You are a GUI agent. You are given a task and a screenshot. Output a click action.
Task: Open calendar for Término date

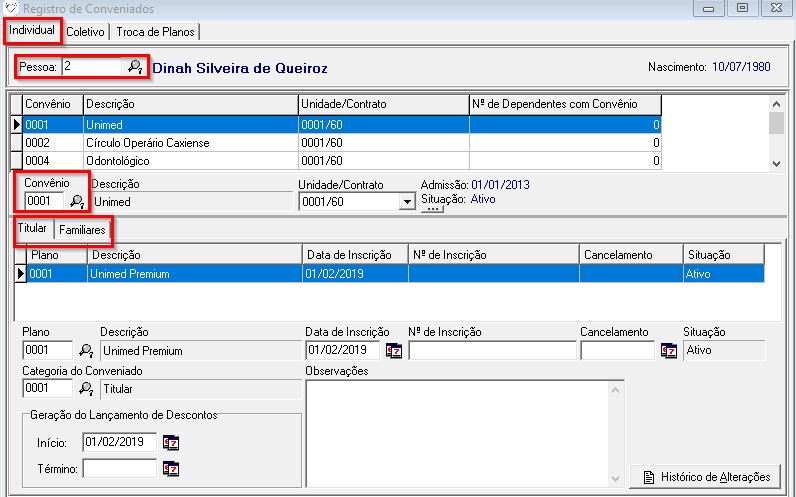(170, 468)
